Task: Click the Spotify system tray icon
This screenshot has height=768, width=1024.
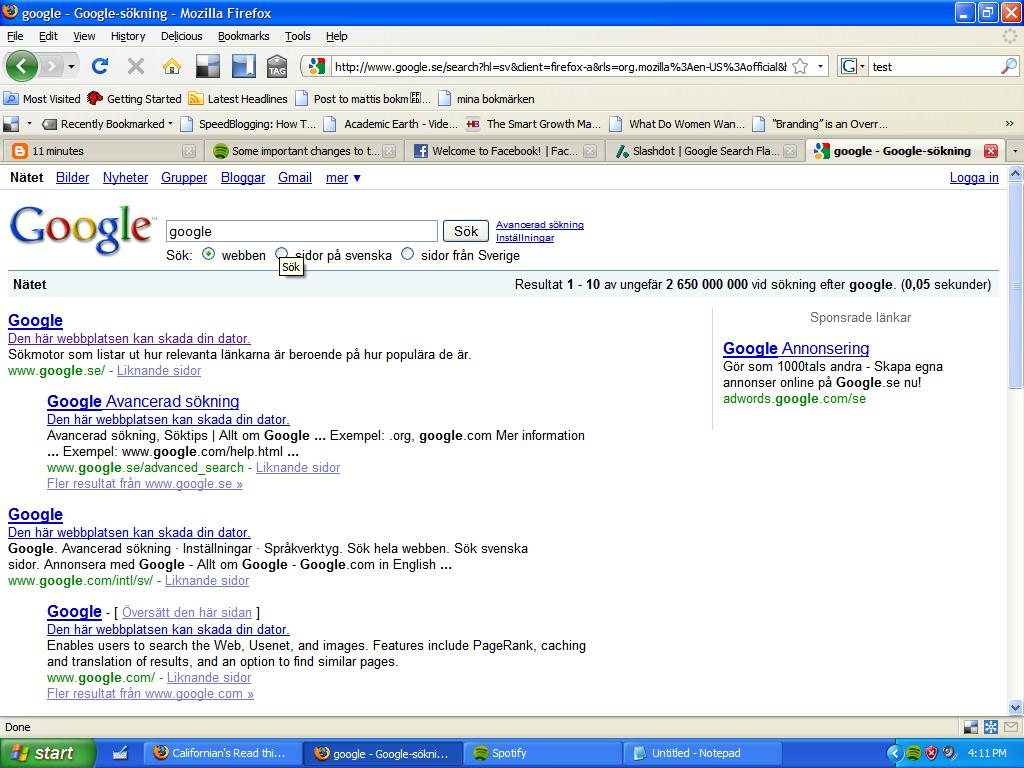Action: click(913, 753)
